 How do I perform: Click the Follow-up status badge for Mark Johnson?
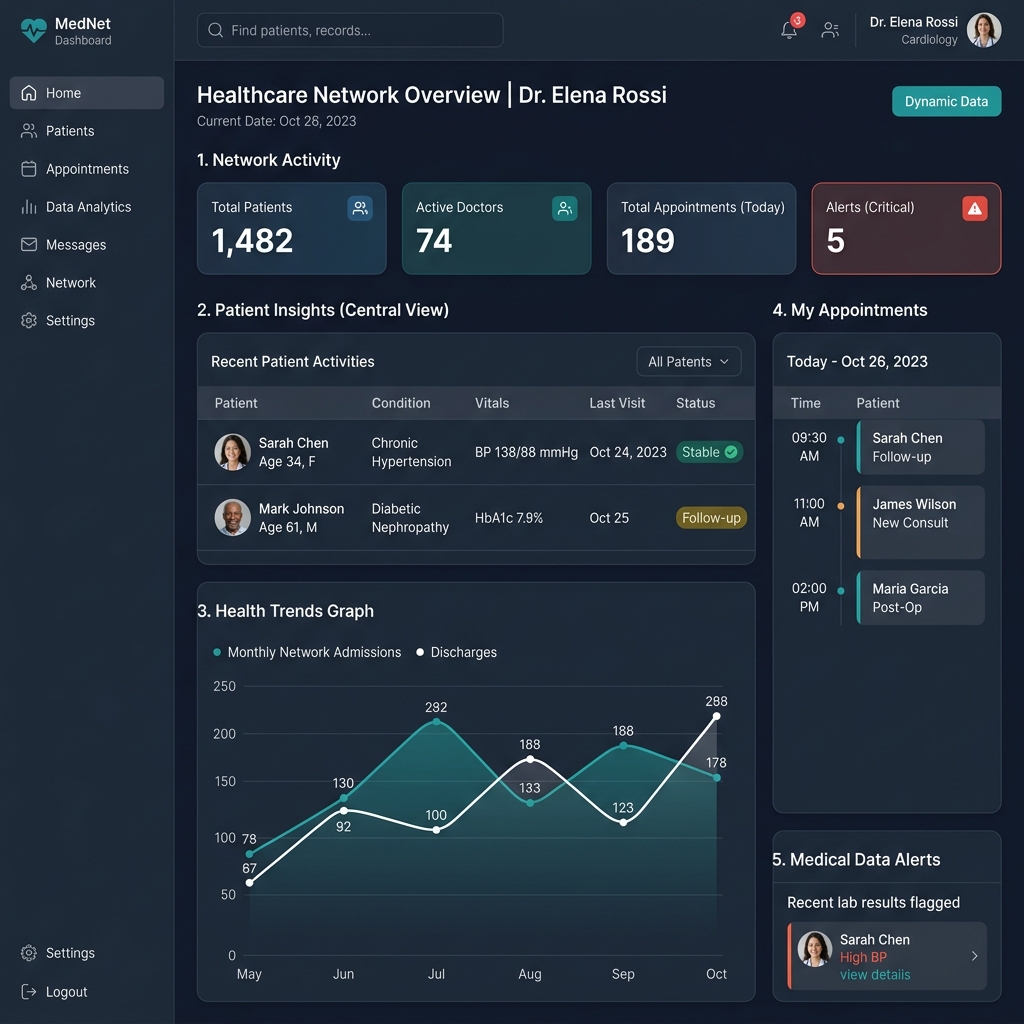point(711,518)
